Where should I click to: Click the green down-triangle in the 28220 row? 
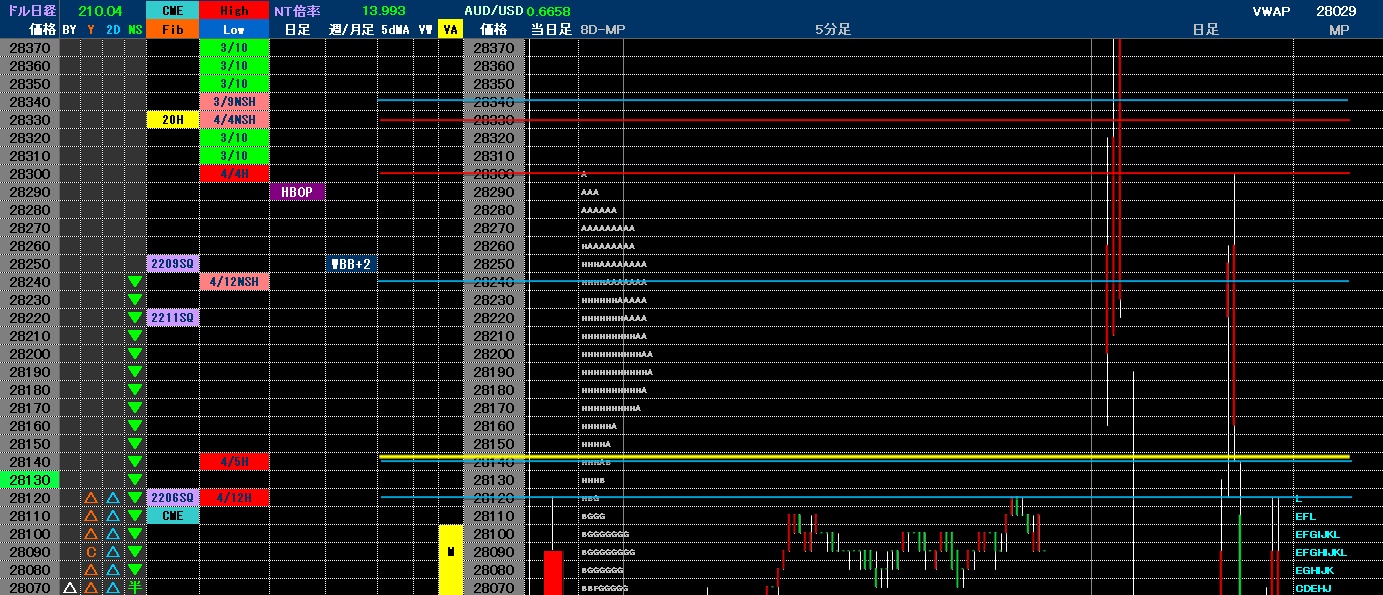[x=135, y=318]
